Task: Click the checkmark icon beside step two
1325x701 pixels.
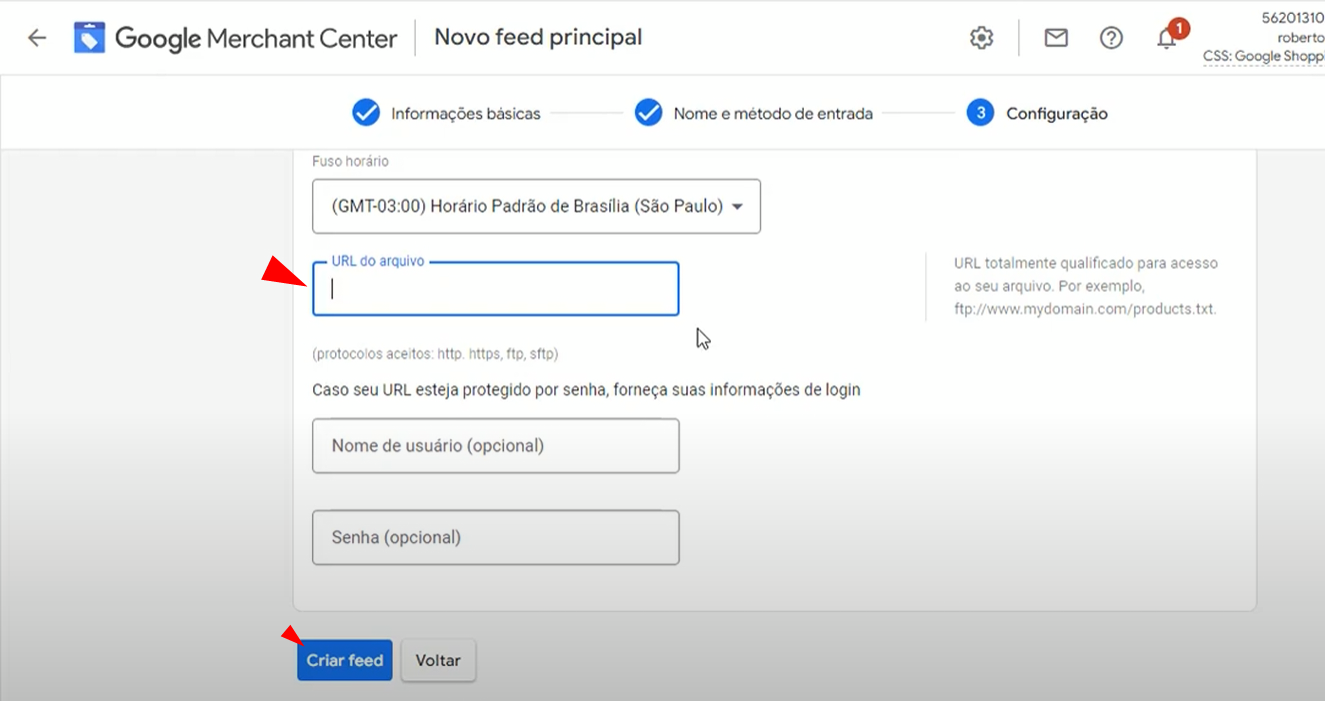Action: [648, 113]
